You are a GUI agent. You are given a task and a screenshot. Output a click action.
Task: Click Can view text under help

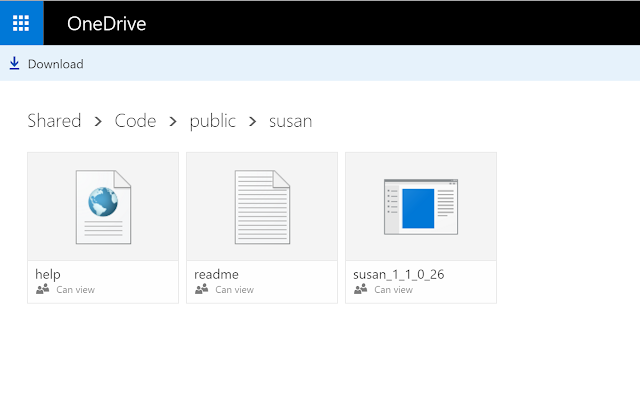click(x=76, y=290)
